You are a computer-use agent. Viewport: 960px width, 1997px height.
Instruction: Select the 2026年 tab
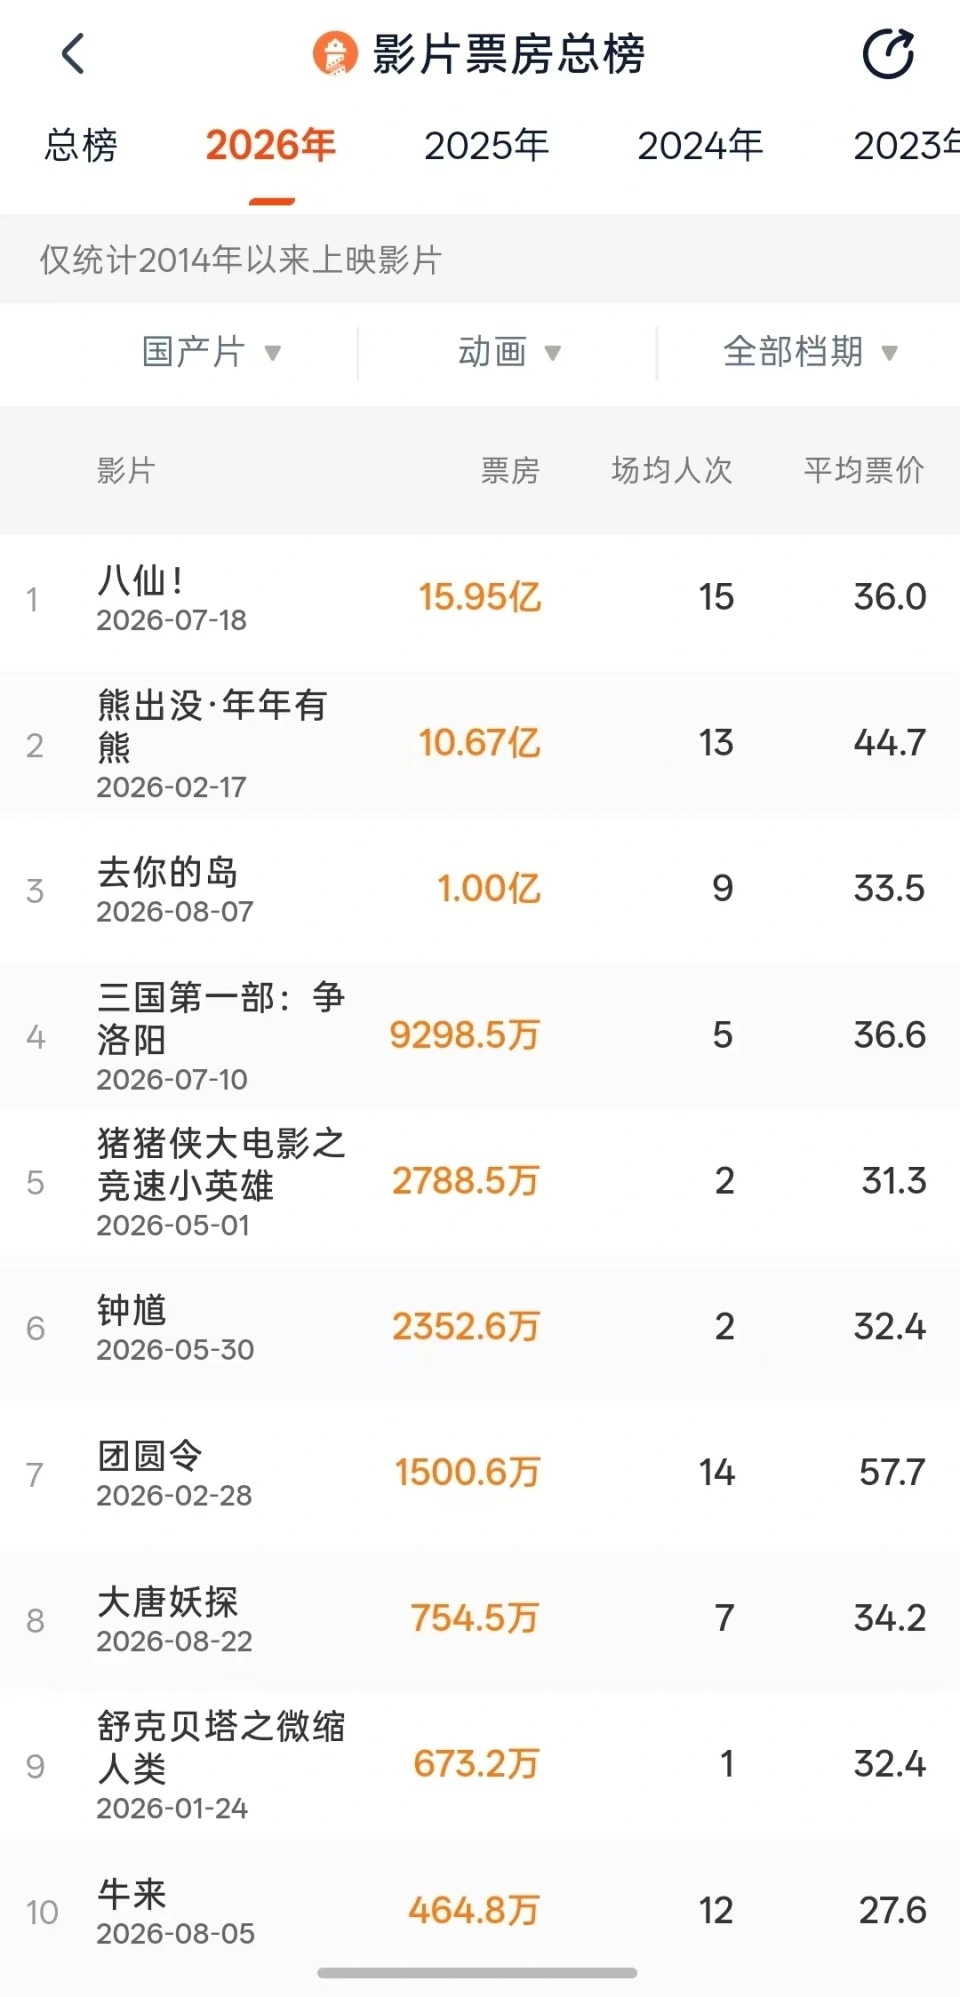click(271, 146)
